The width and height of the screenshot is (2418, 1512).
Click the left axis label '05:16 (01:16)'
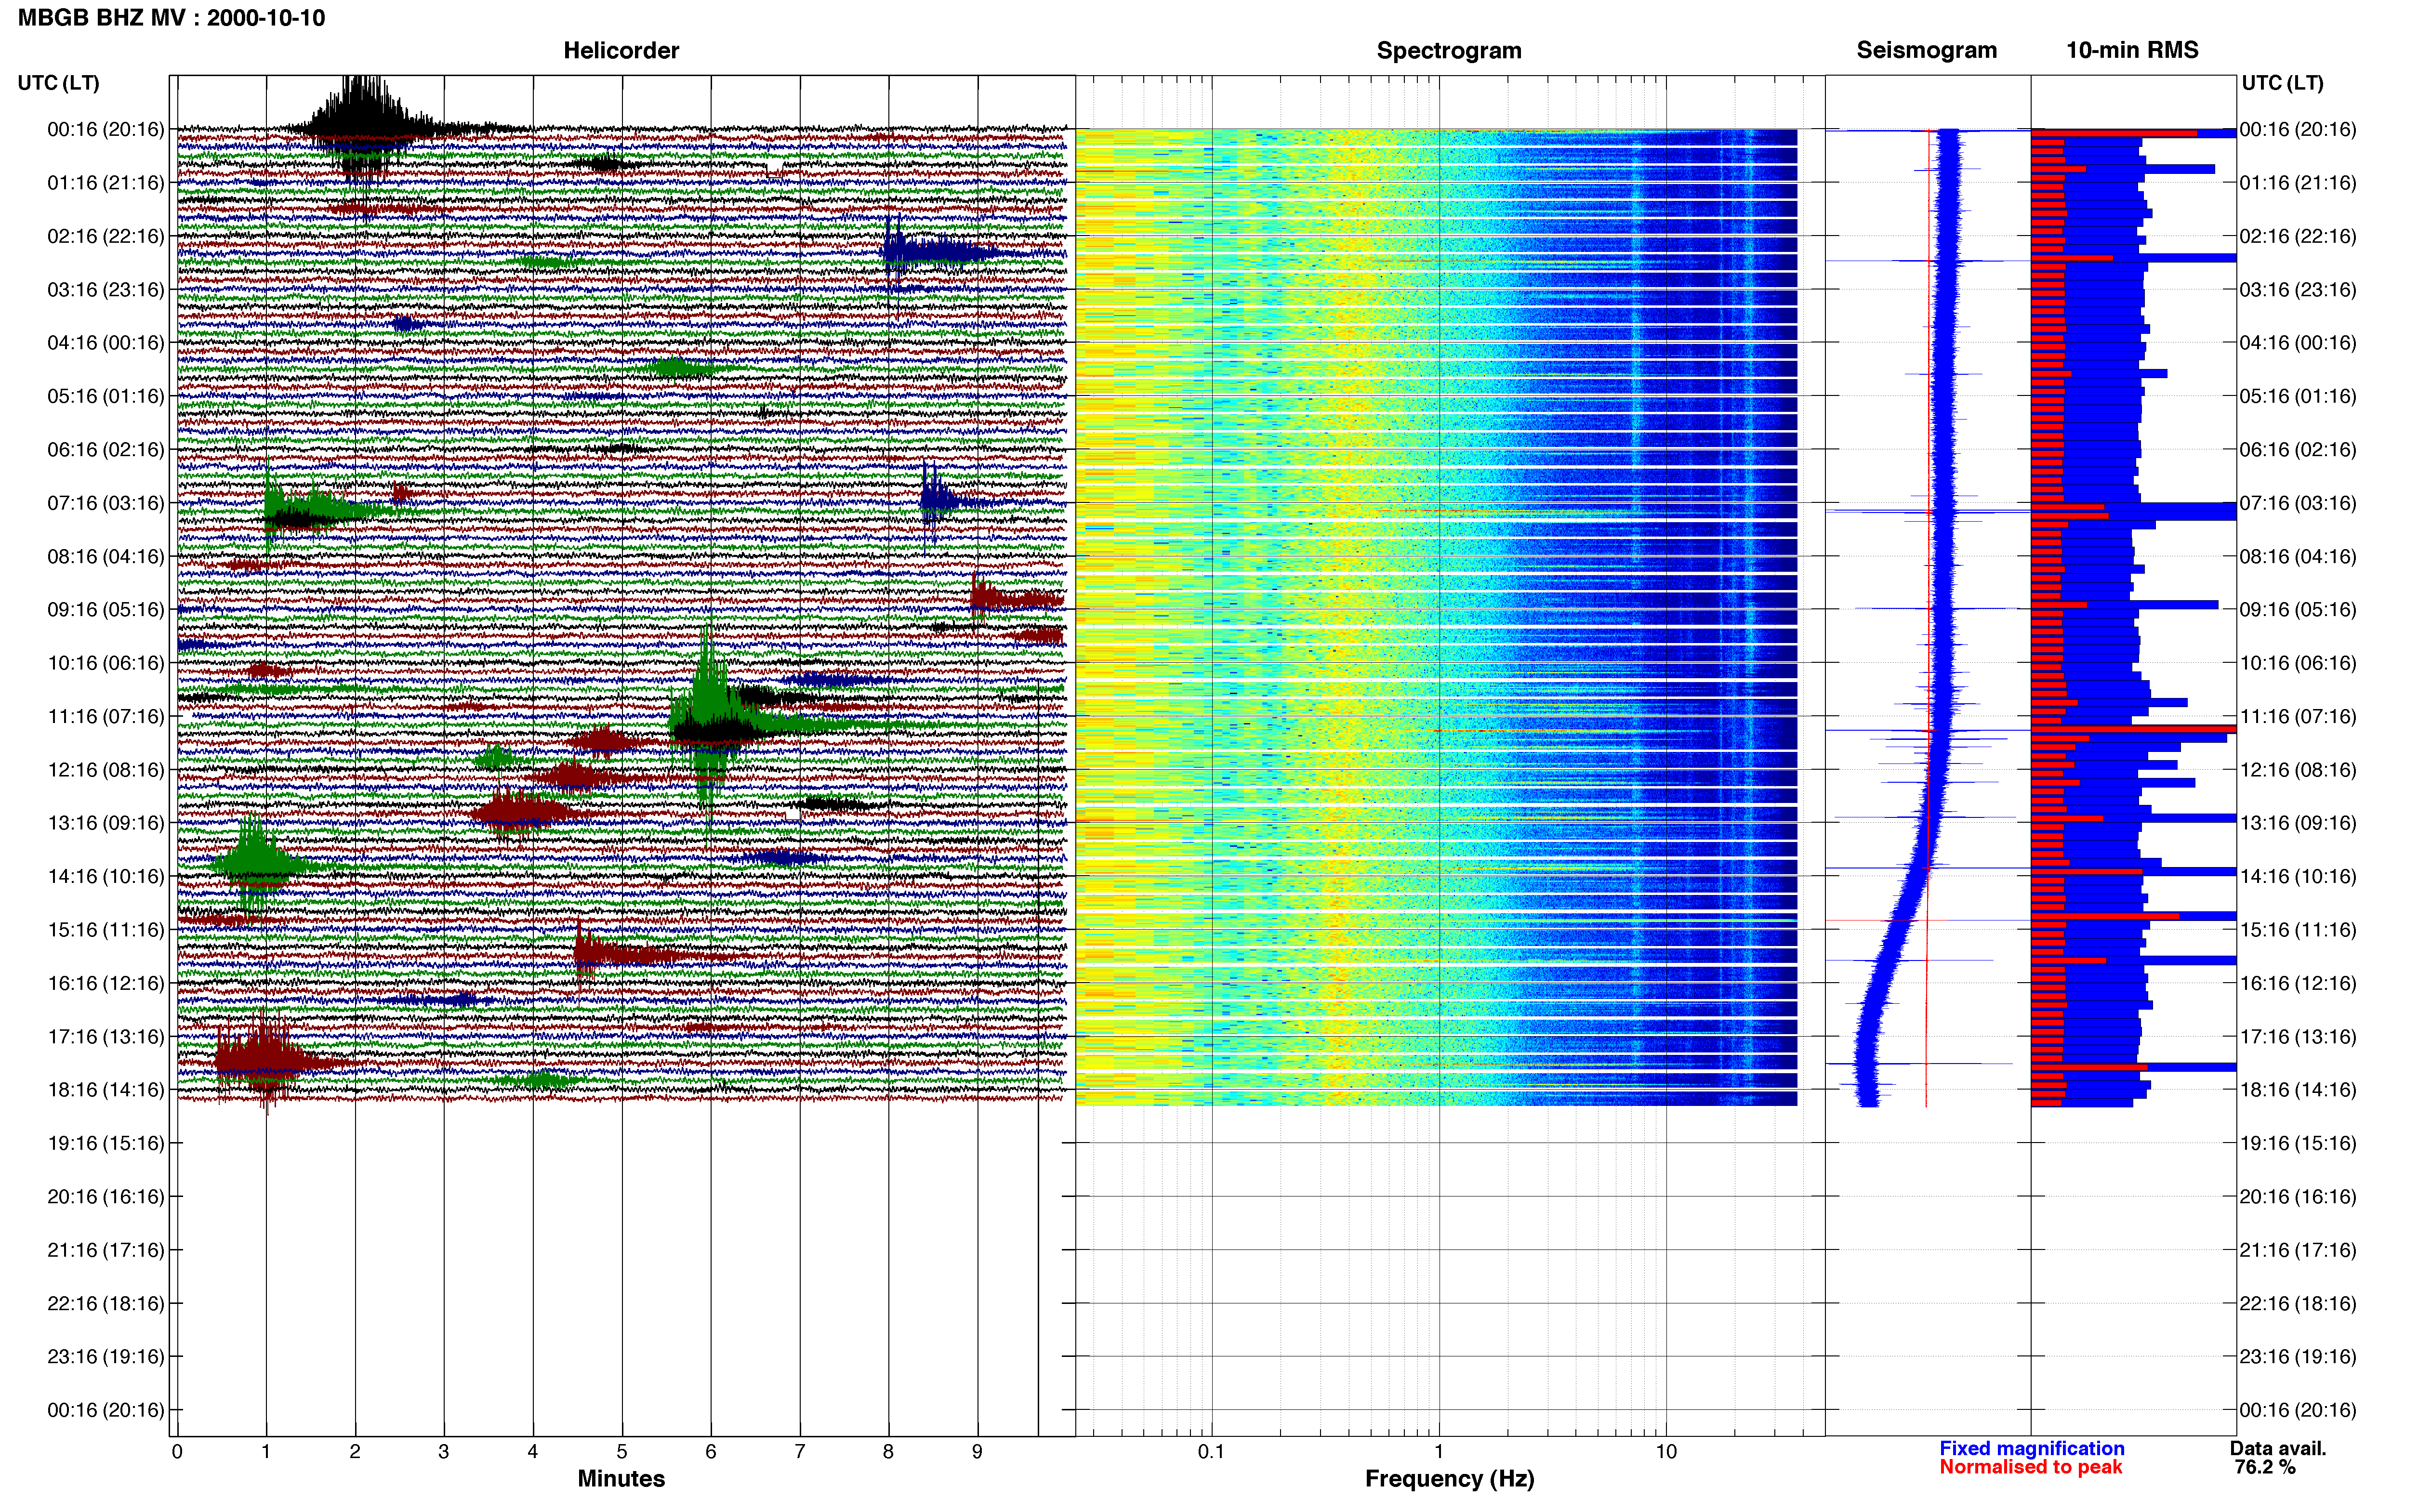pyautogui.click(x=105, y=396)
